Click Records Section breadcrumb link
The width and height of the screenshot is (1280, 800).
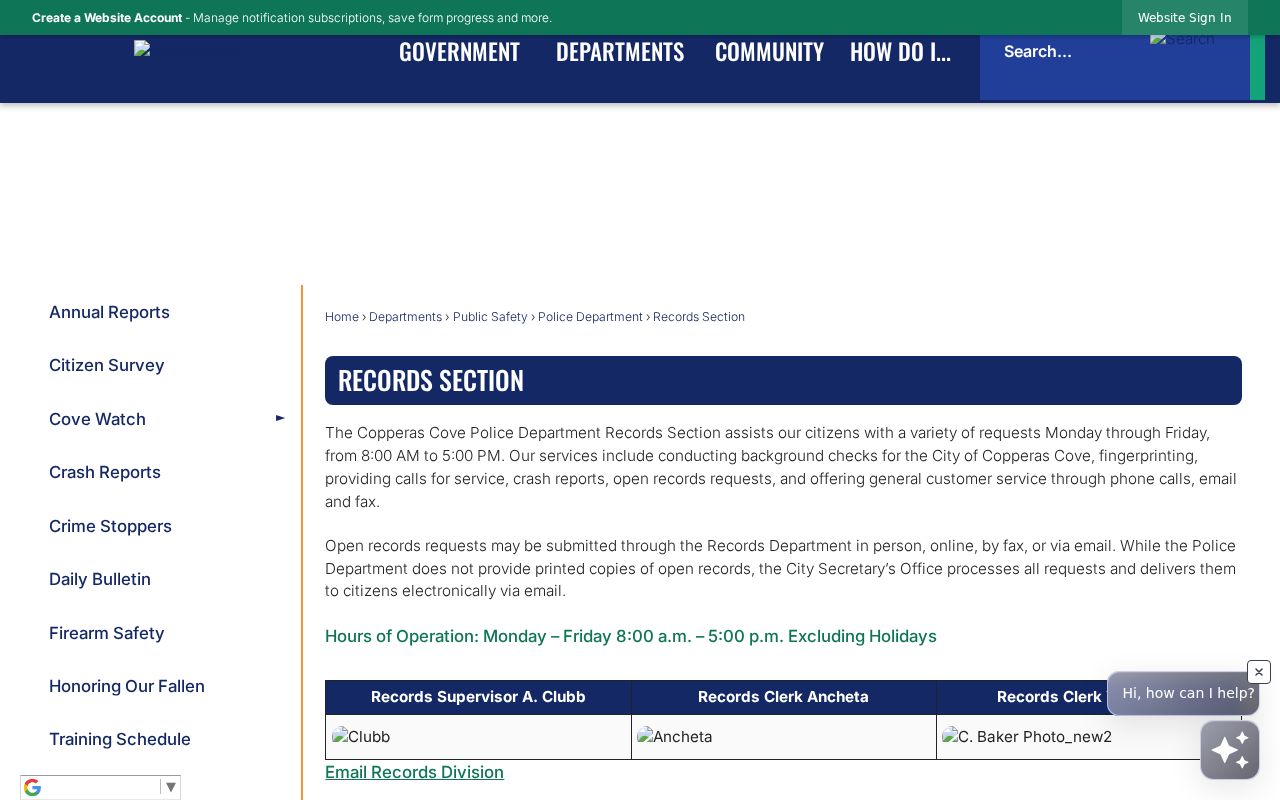[699, 317]
